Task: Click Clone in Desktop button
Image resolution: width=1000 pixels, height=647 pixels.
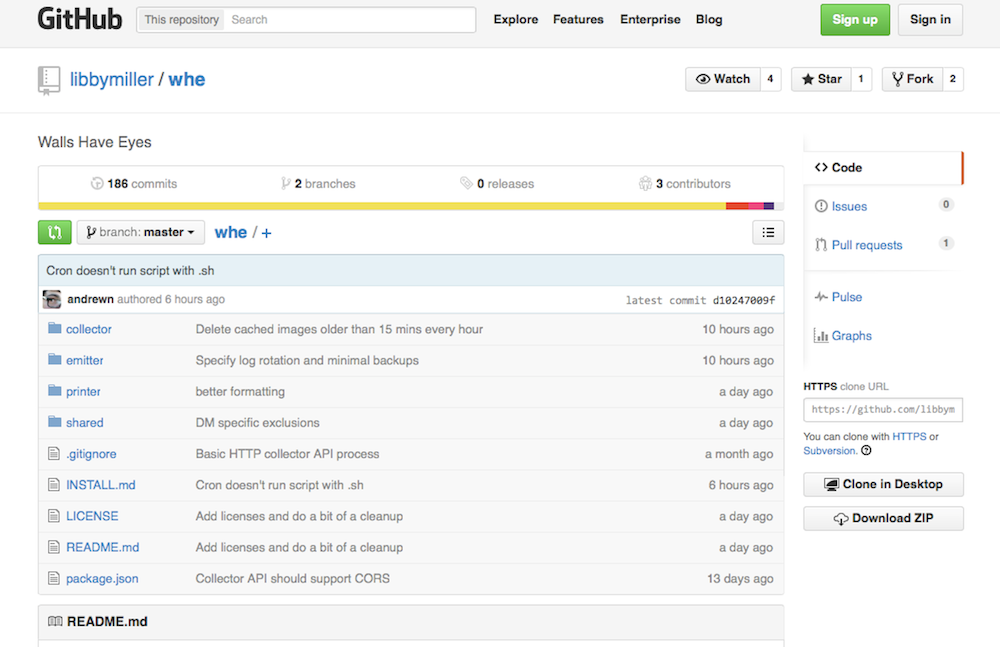Action: [883, 484]
